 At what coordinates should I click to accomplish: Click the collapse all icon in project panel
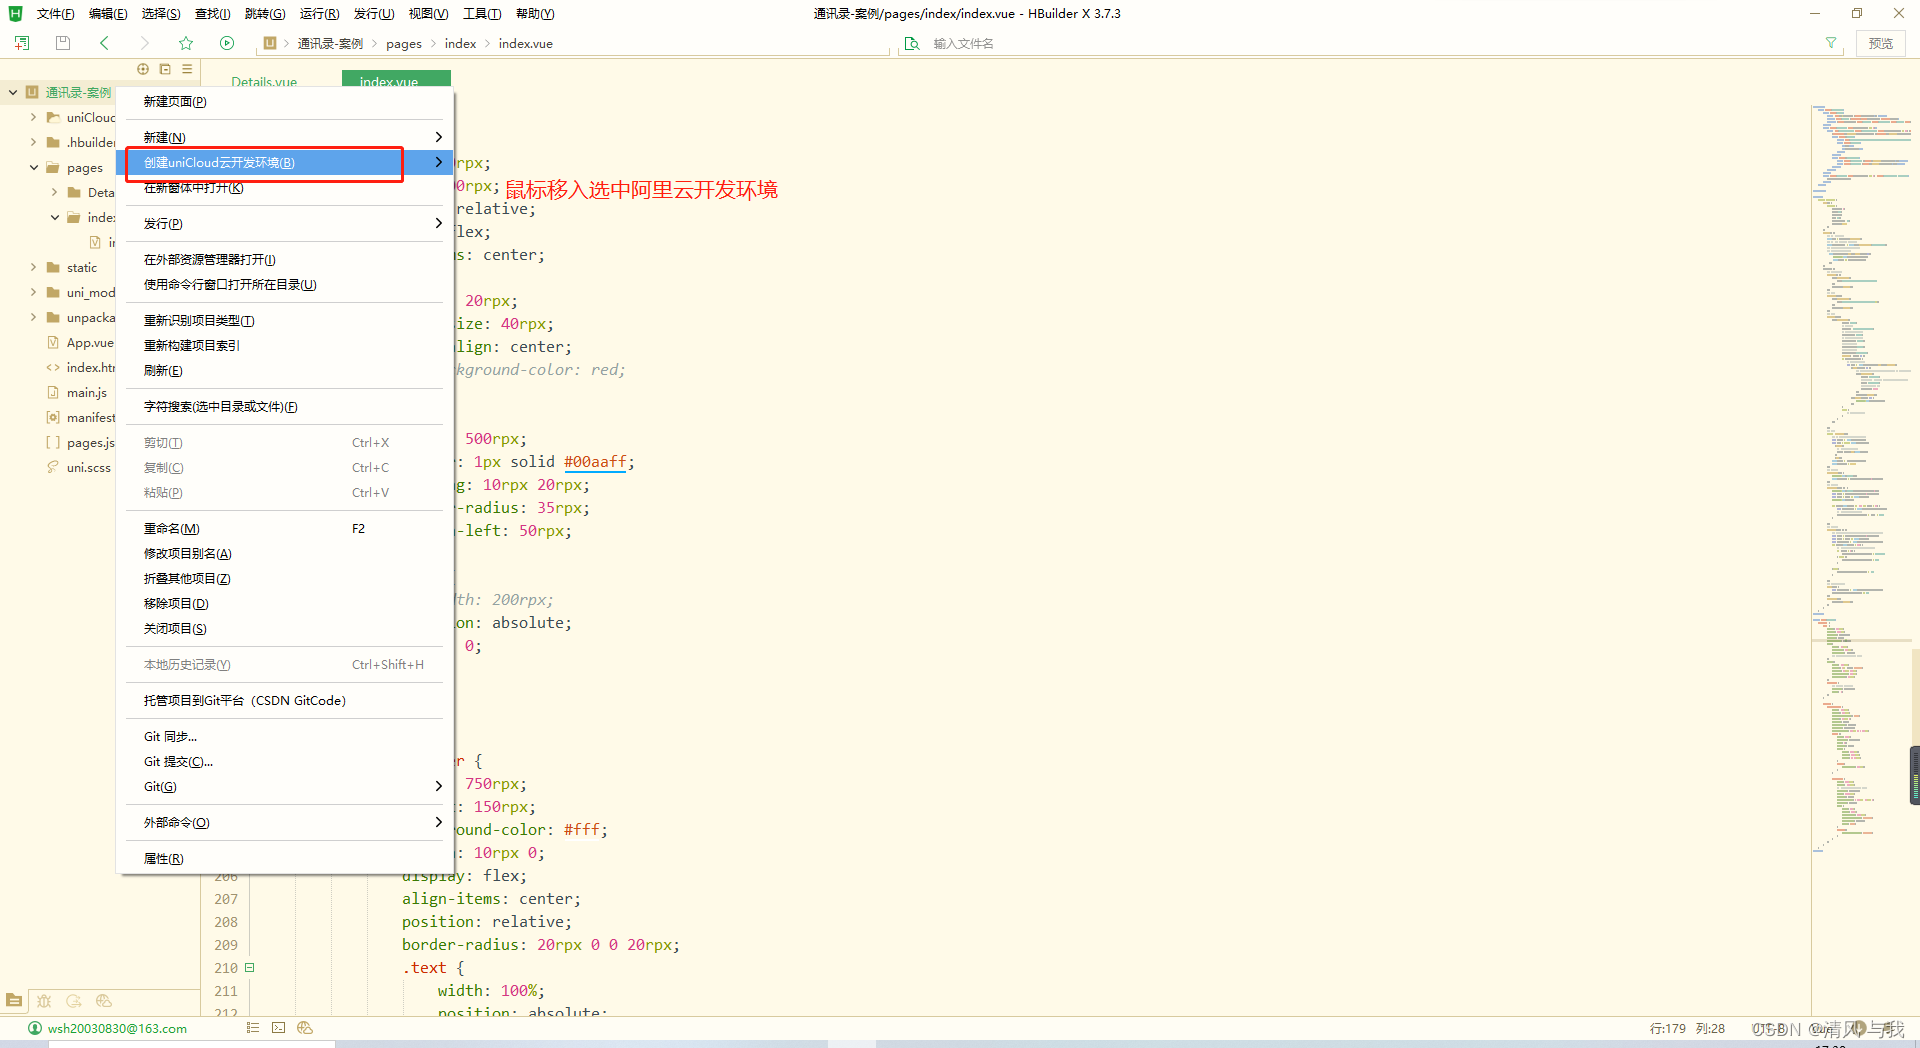coord(165,69)
